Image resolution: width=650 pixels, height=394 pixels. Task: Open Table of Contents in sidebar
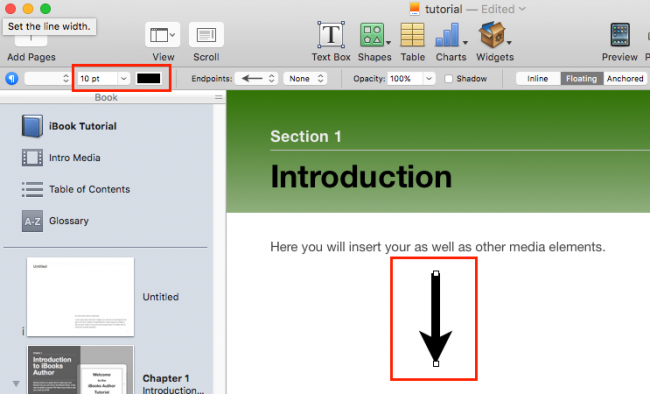pos(90,189)
